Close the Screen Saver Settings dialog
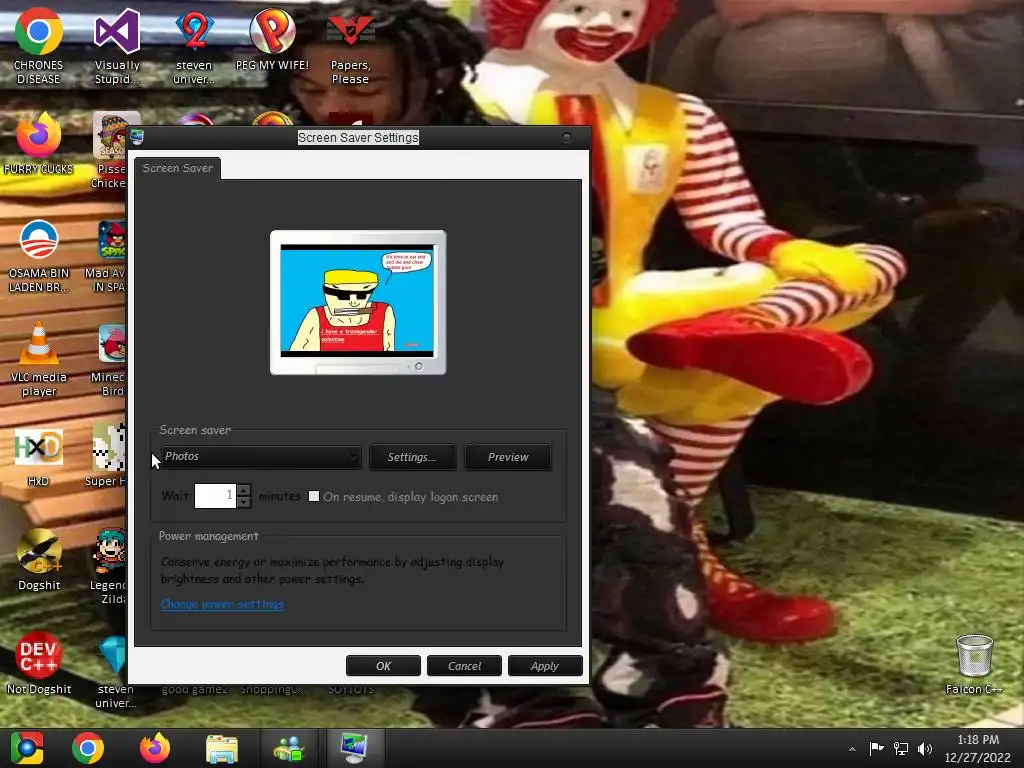Screen dimensions: 1024x768 pos(566,137)
